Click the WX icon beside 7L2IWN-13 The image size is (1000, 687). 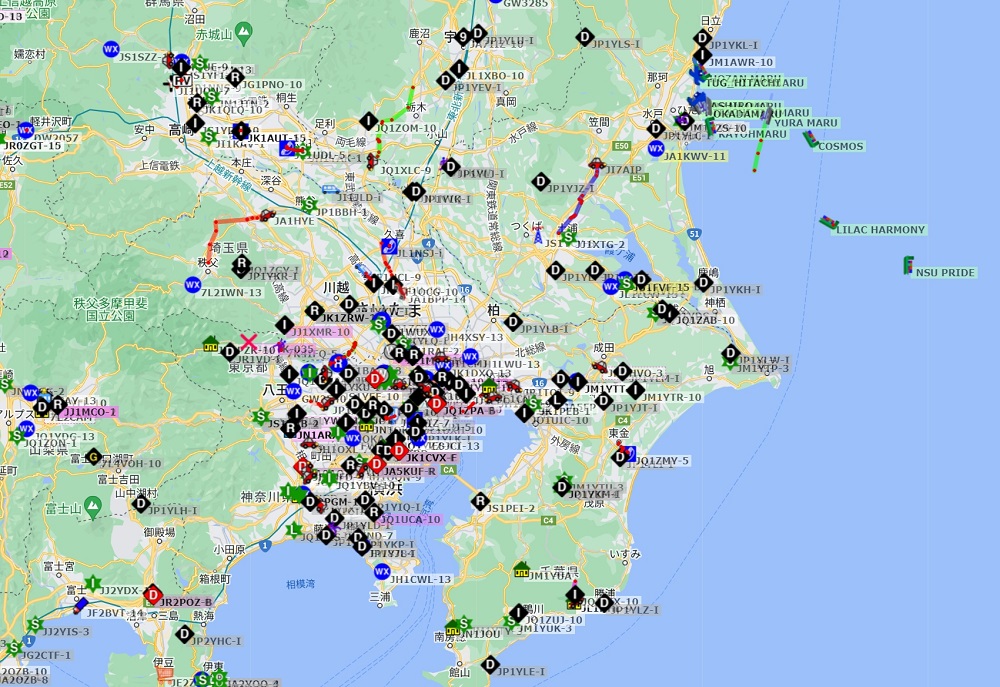[x=193, y=284]
